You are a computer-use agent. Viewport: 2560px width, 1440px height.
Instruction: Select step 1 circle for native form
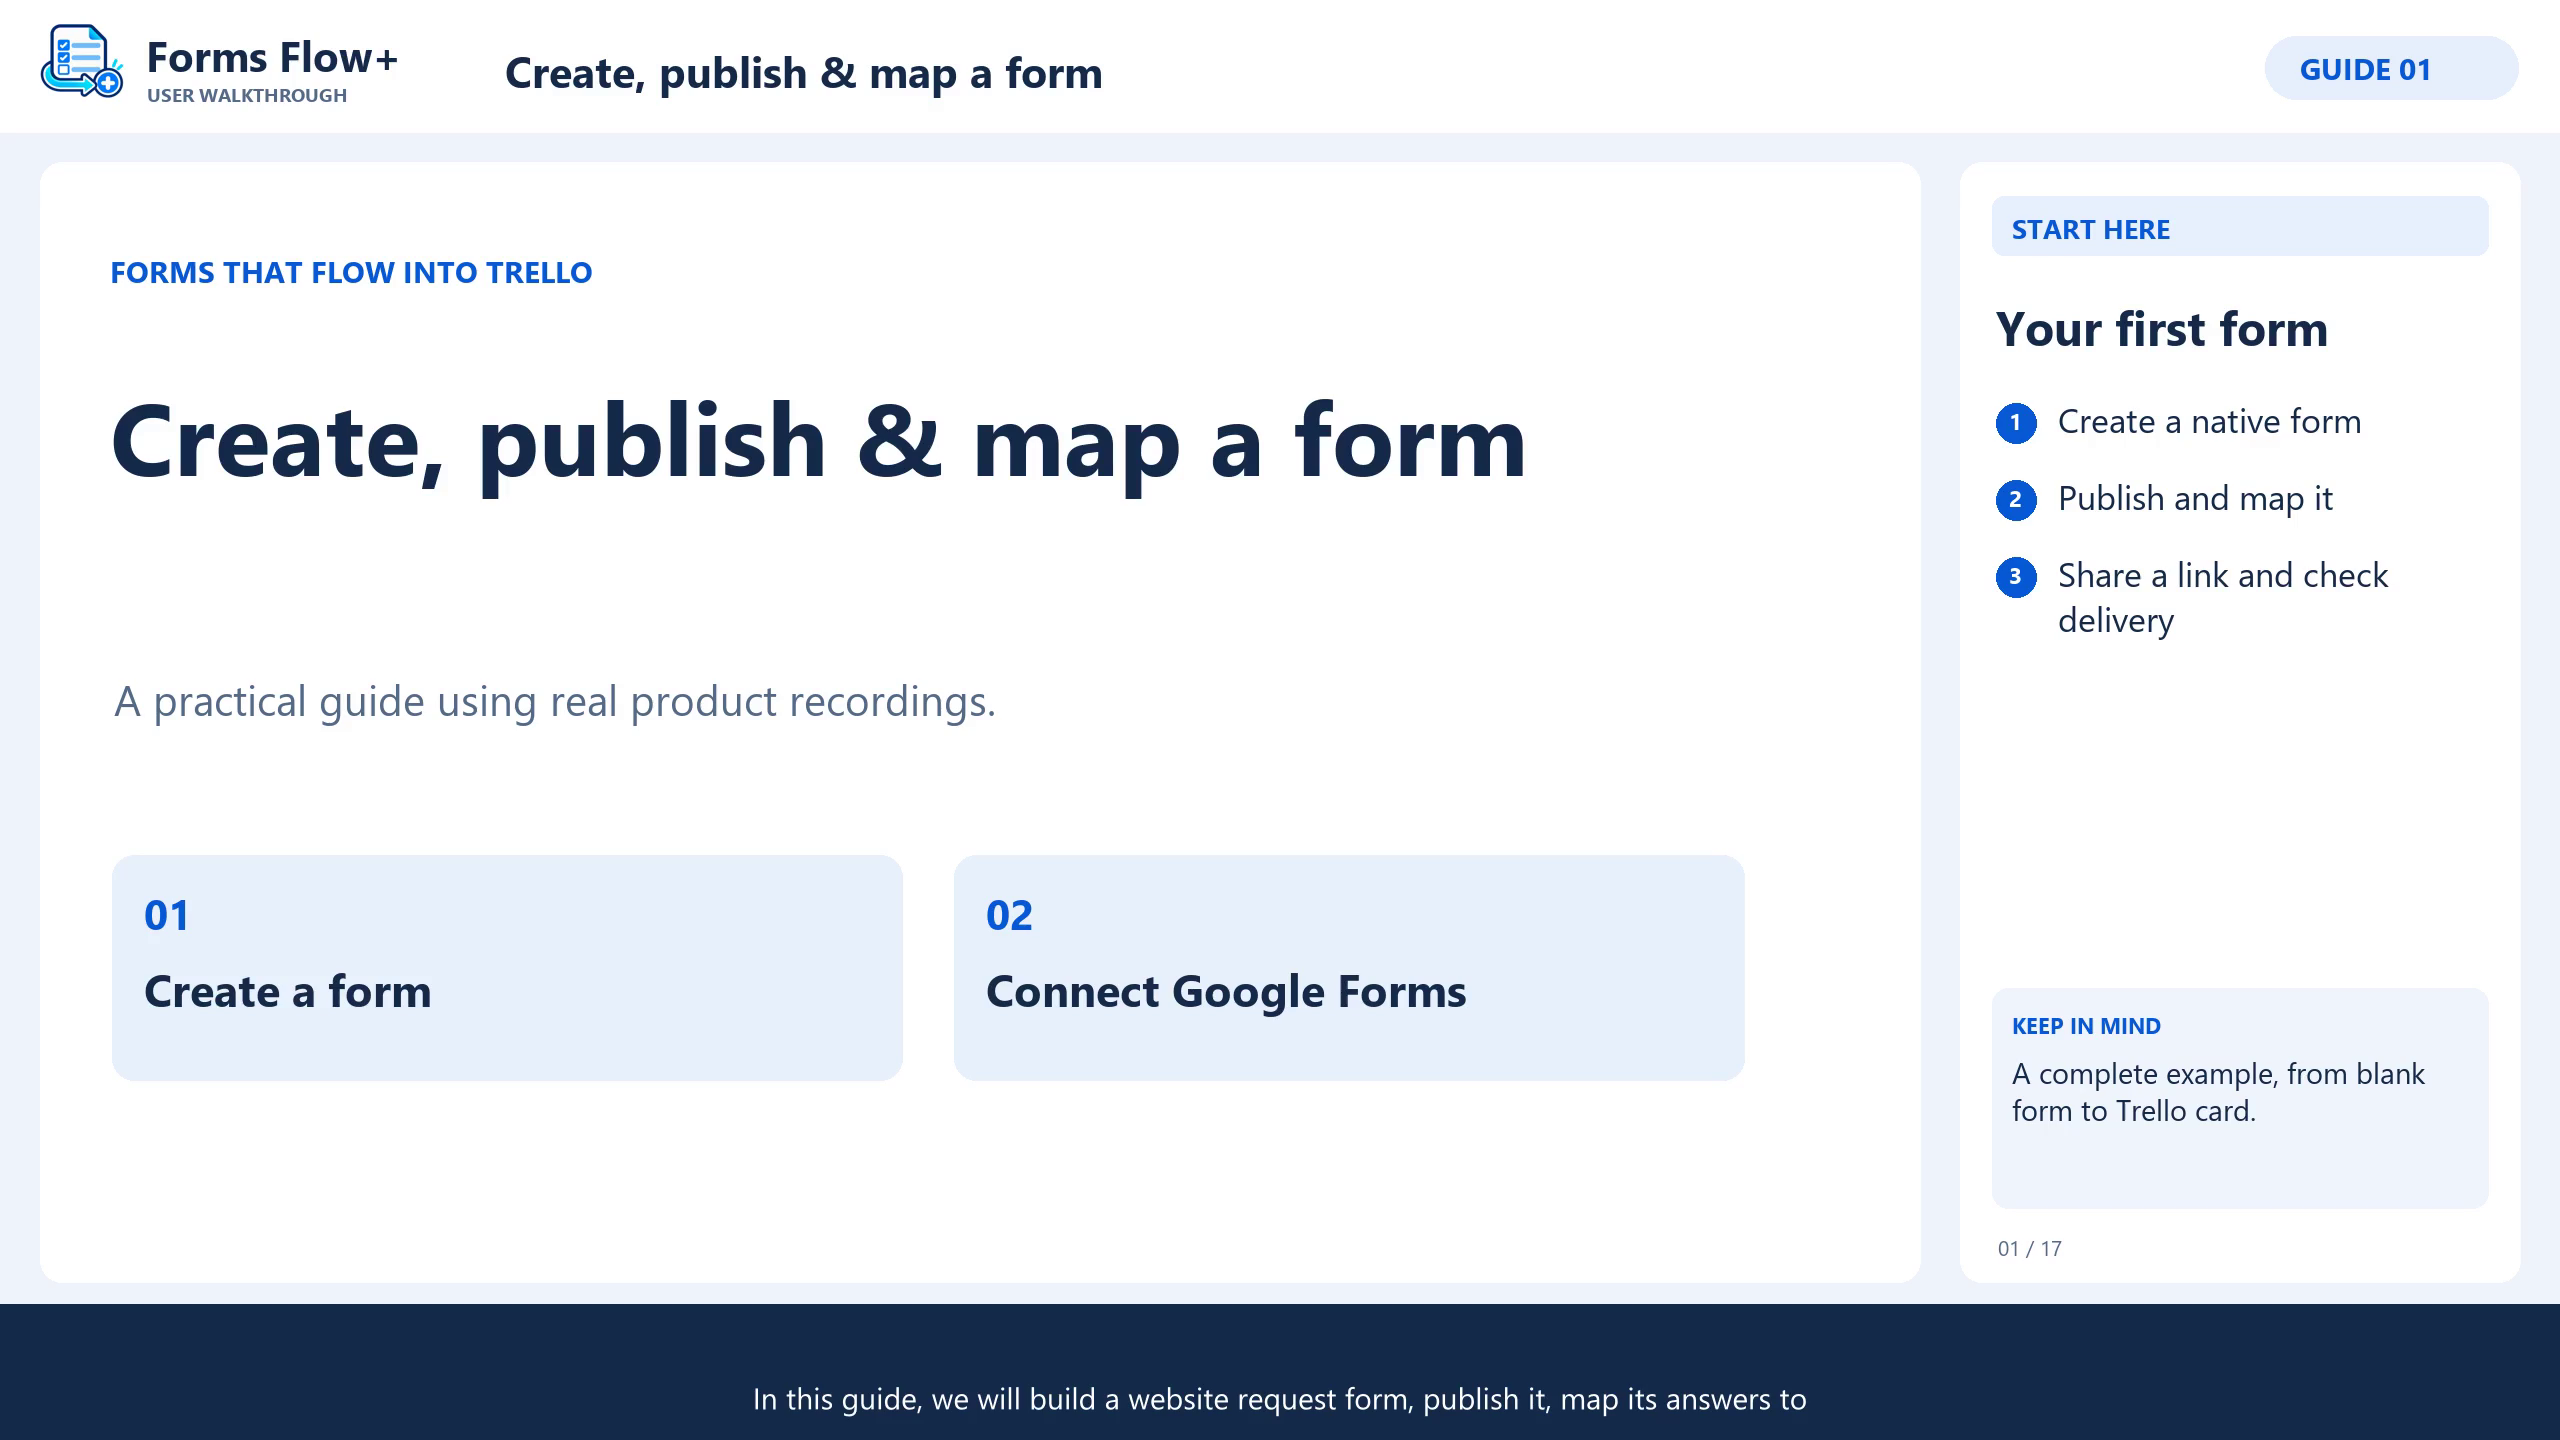click(x=2016, y=423)
